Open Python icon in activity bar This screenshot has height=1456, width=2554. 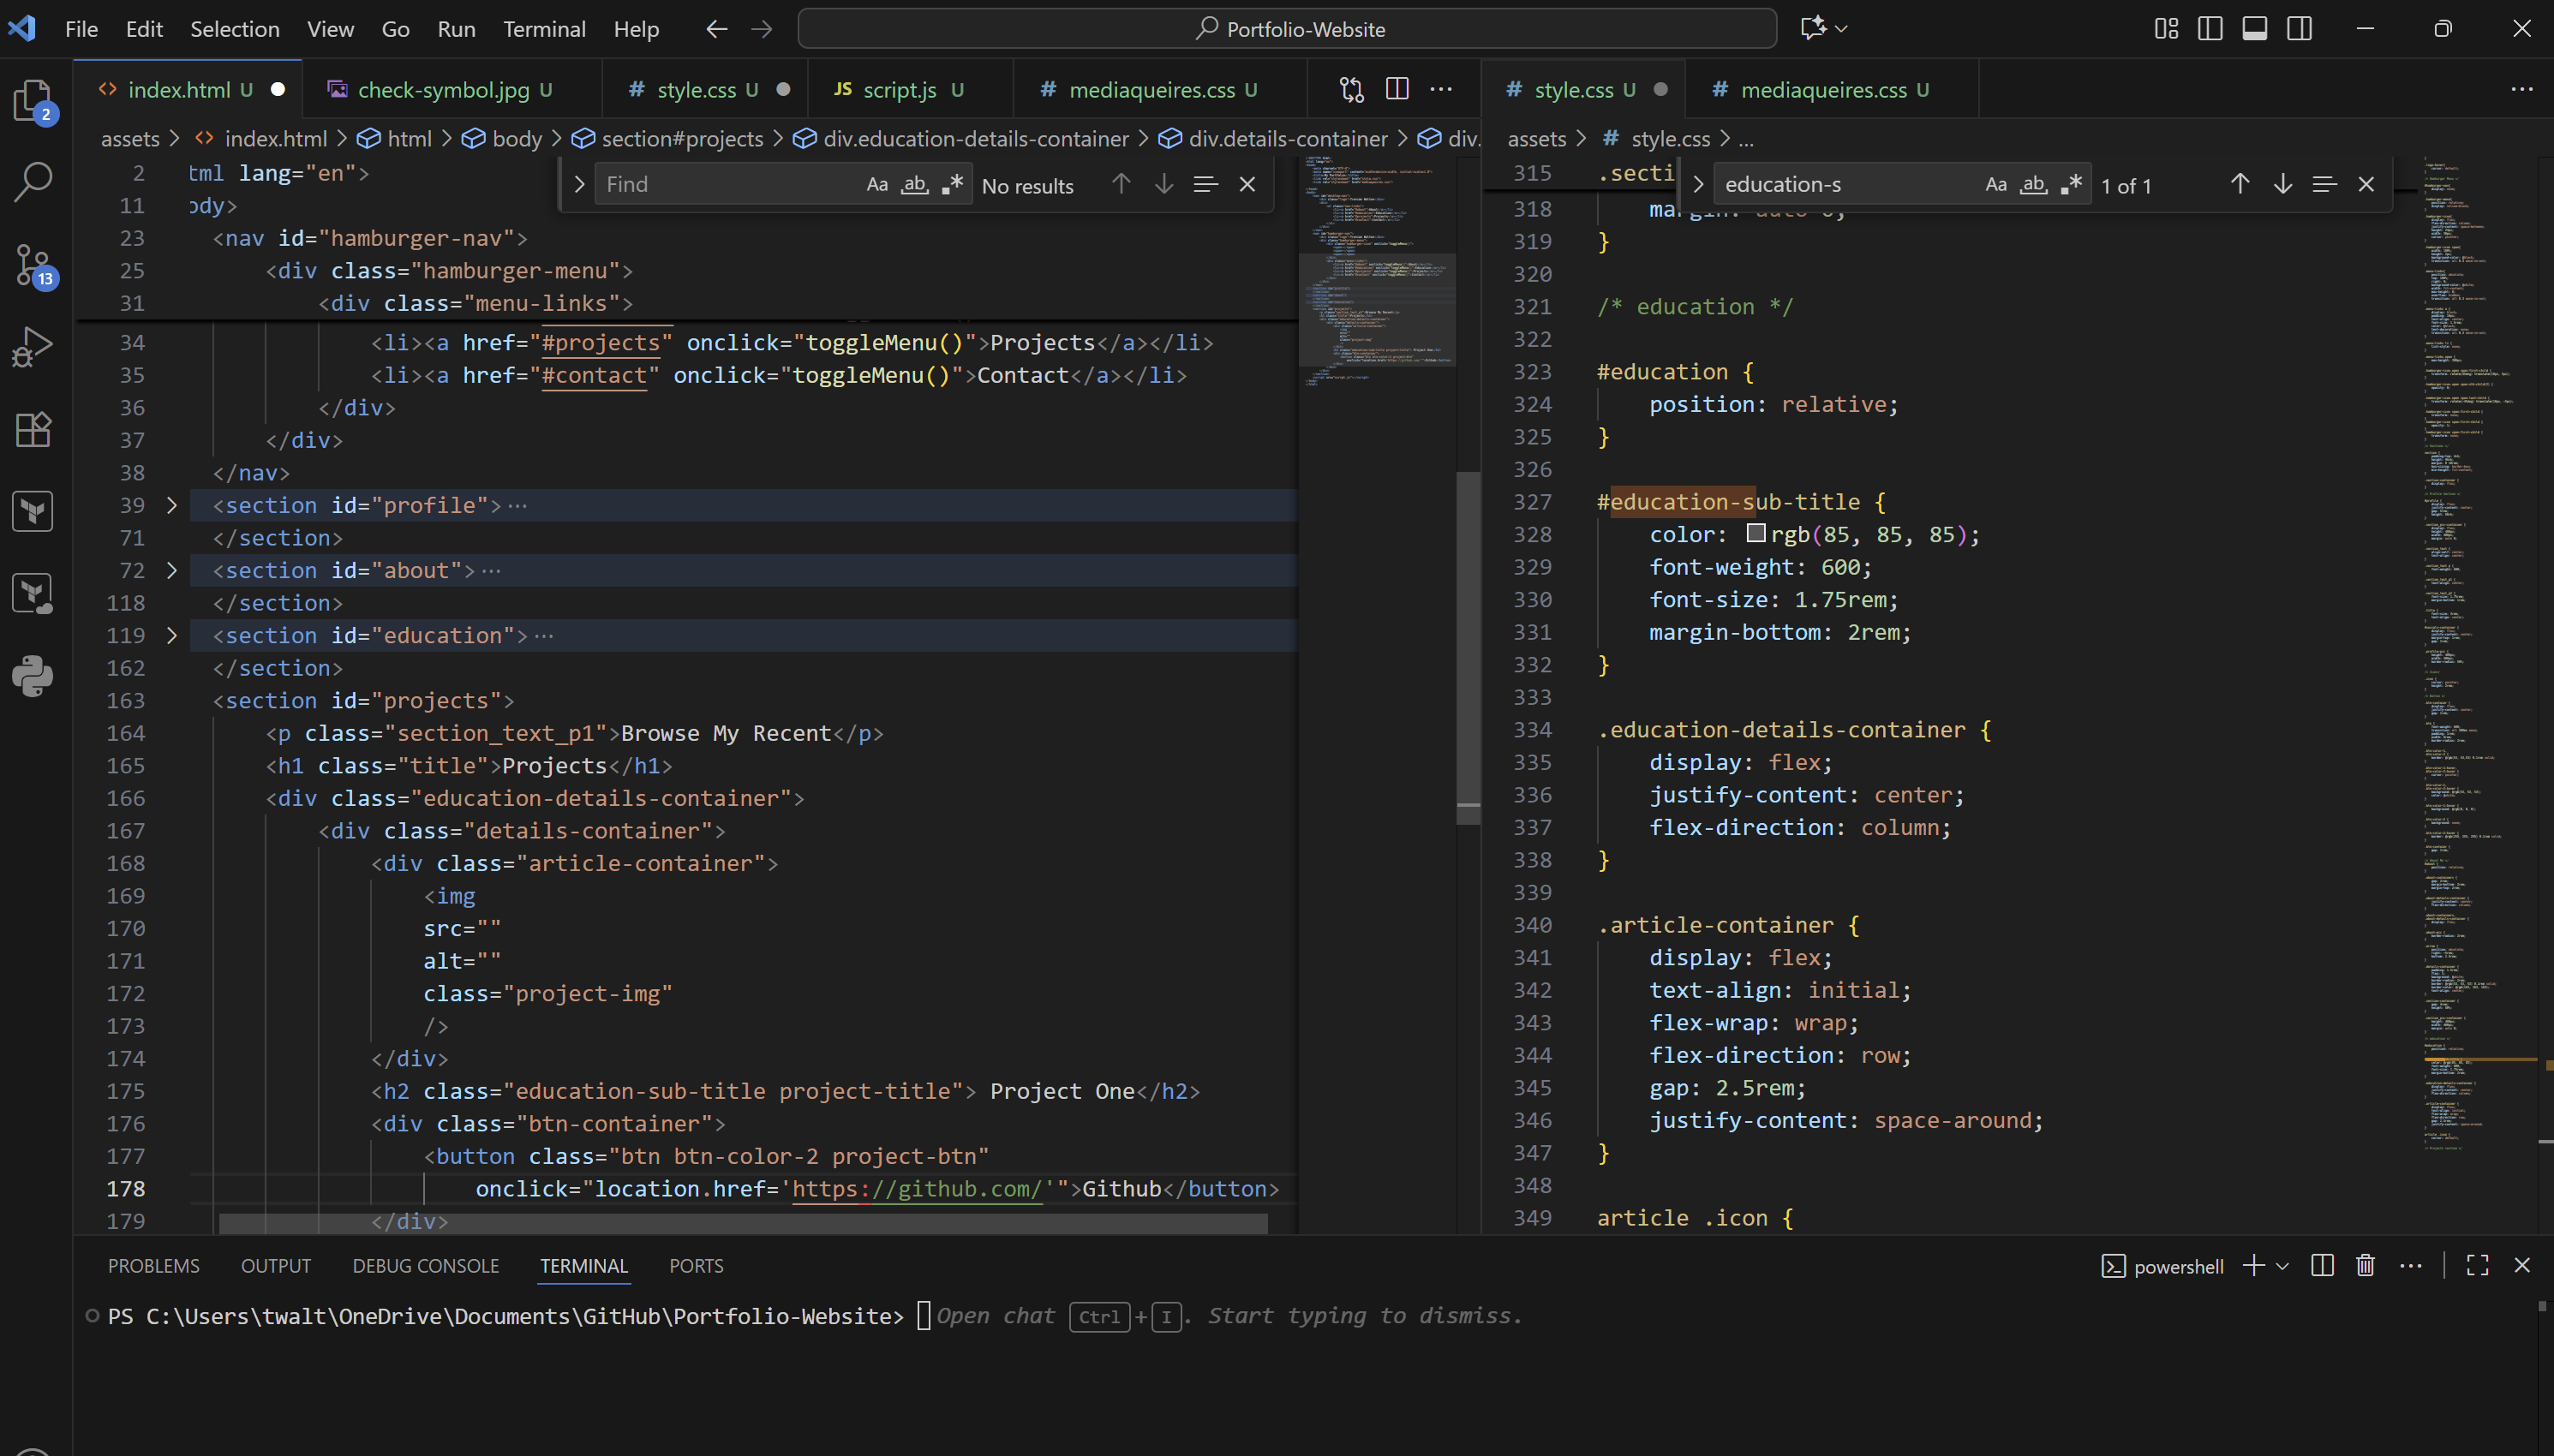(x=33, y=677)
